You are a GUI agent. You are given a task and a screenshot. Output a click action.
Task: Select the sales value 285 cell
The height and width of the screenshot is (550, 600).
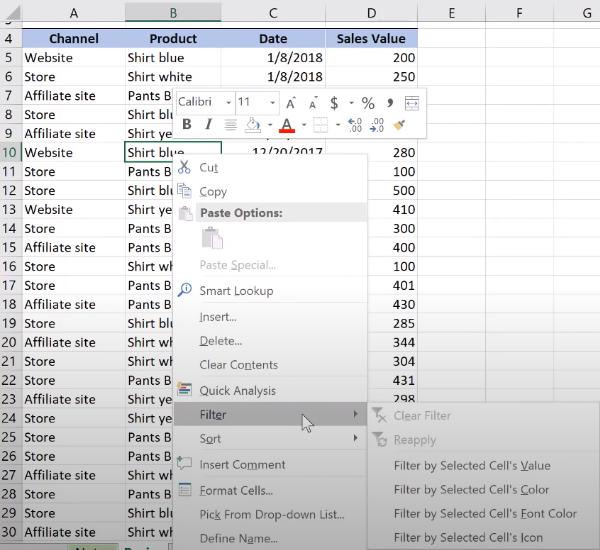pos(393,323)
